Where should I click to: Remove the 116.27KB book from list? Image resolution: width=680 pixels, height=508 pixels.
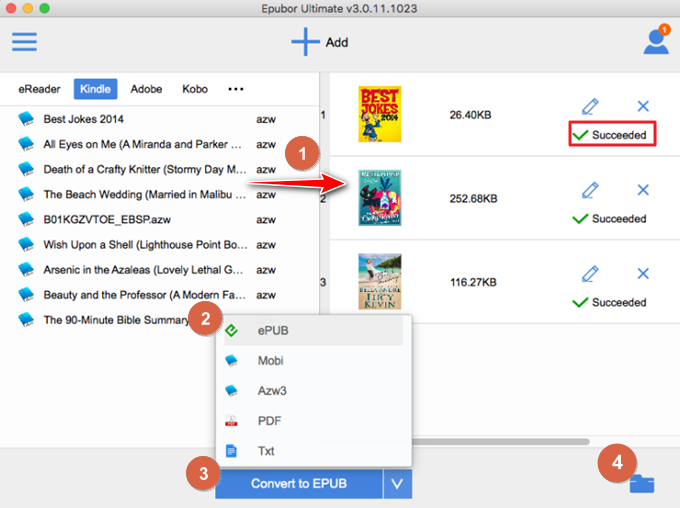click(643, 274)
